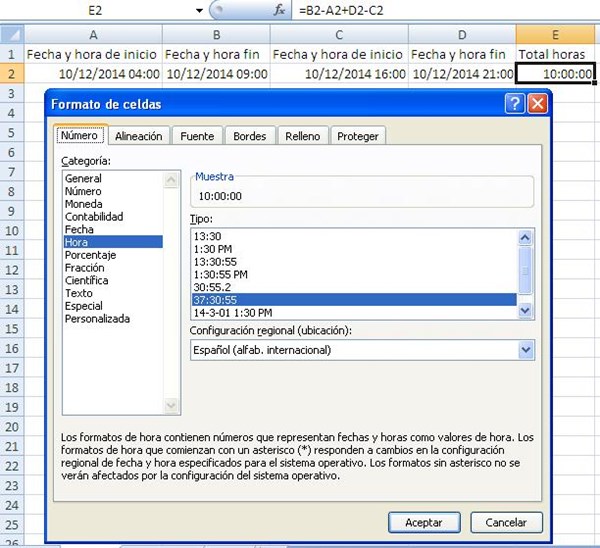This screenshot has height=548, width=600.
Task: Click the Tipo list scrollbar thumb
Action: [525, 270]
